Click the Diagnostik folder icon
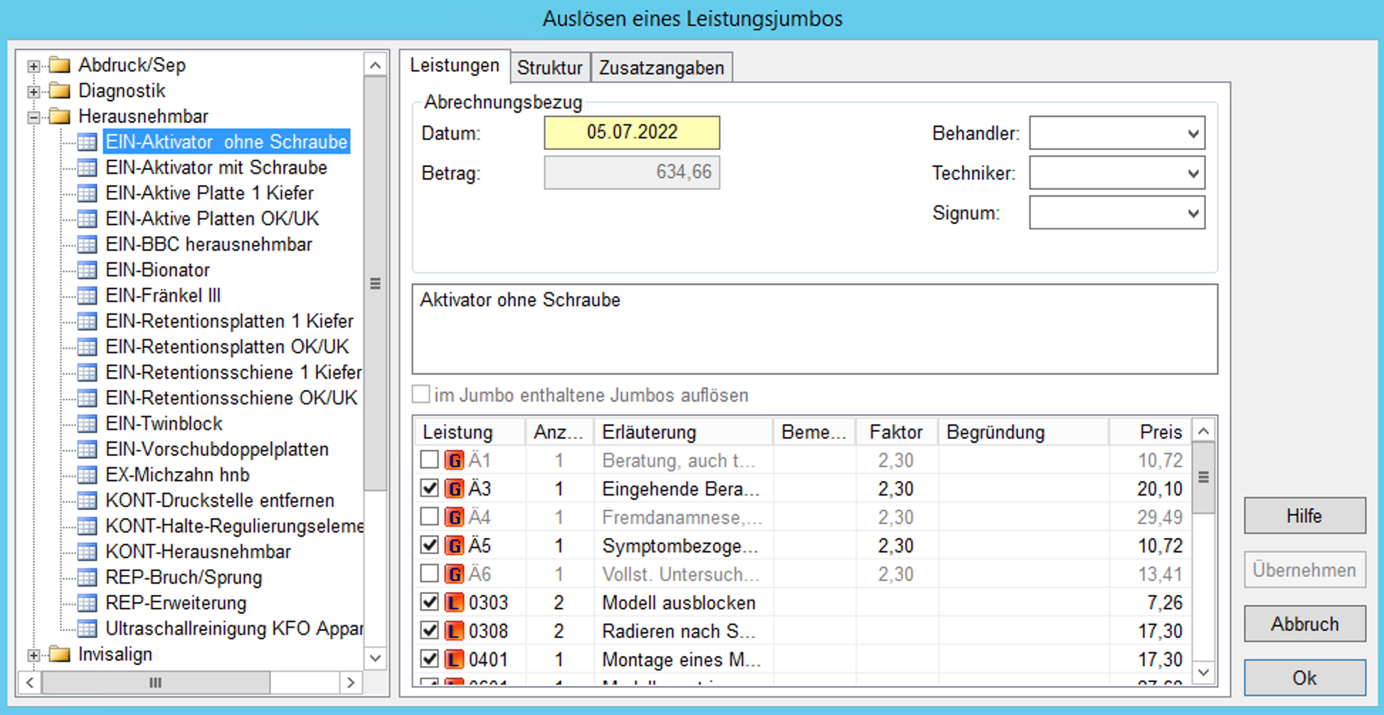 point(61,91)
